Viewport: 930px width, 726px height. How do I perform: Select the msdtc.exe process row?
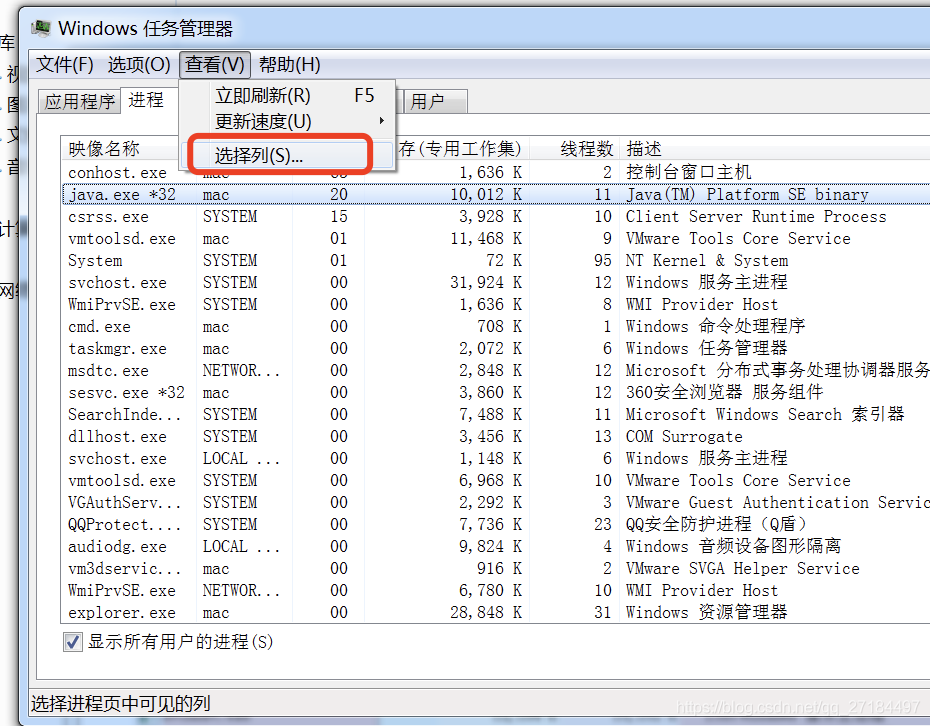pos(496,371)
